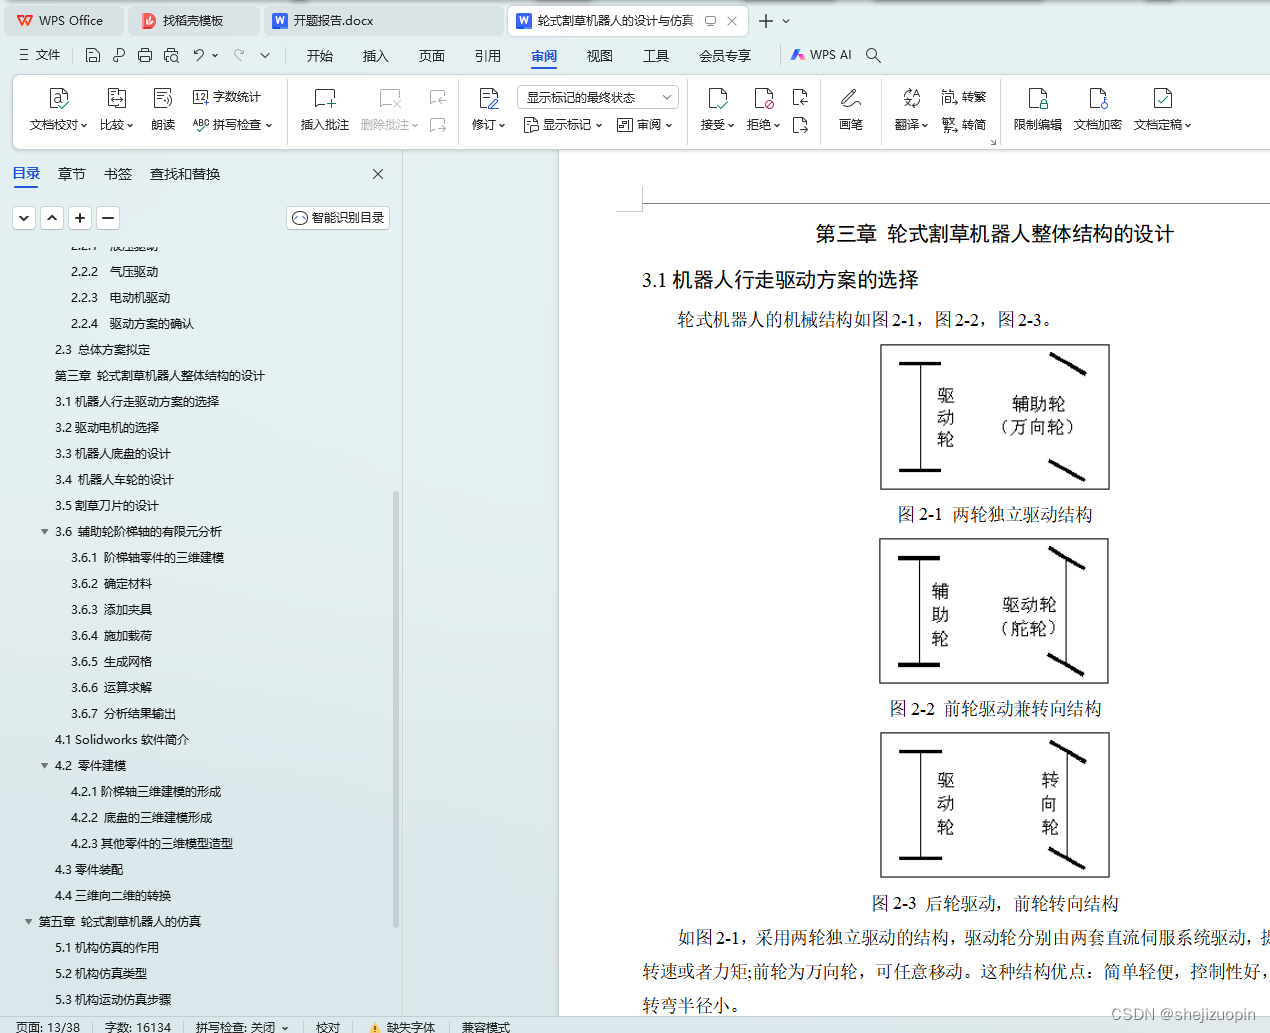Select the 画笔 pen tool
The width and height of the screenshot is (1270, 1033).
tap(851, 108)
